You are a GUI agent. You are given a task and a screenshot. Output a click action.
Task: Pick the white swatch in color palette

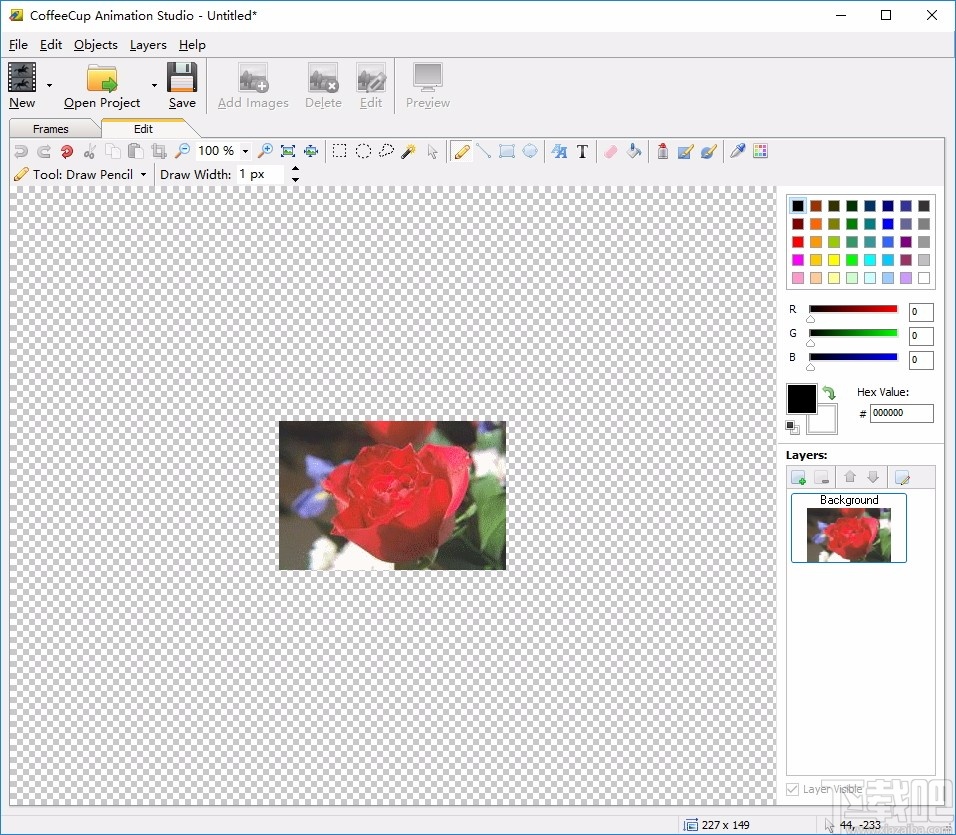[923, 278]
